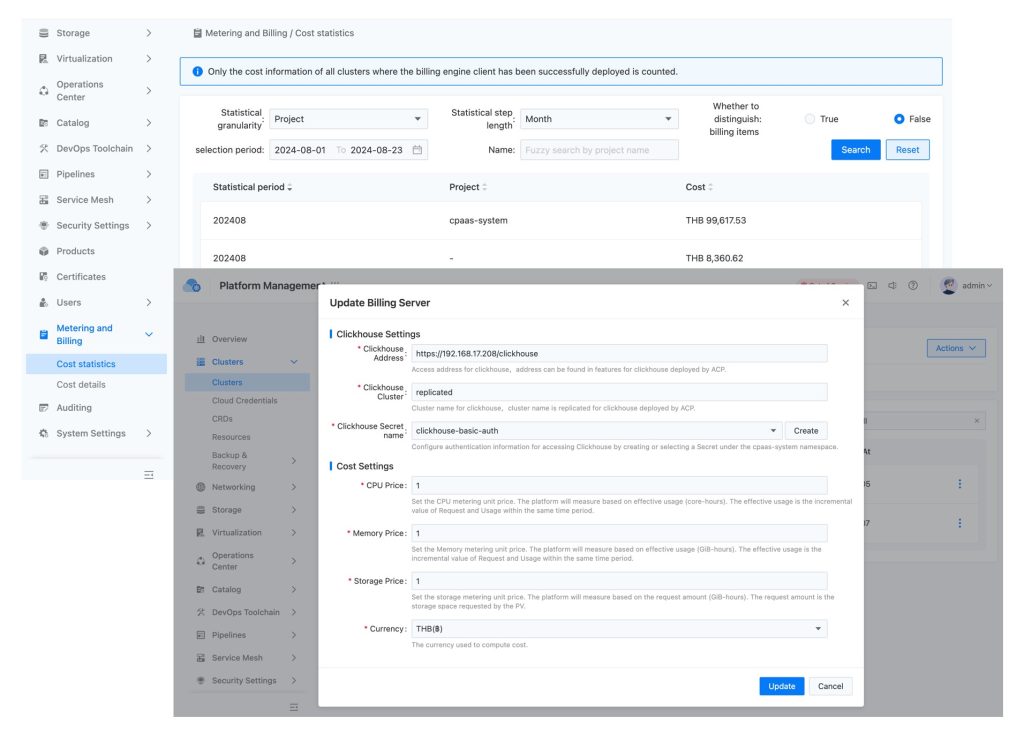This screenshot has height=733, width=1024.
Task: Click the Search button
Action: [x=855, y=150]
